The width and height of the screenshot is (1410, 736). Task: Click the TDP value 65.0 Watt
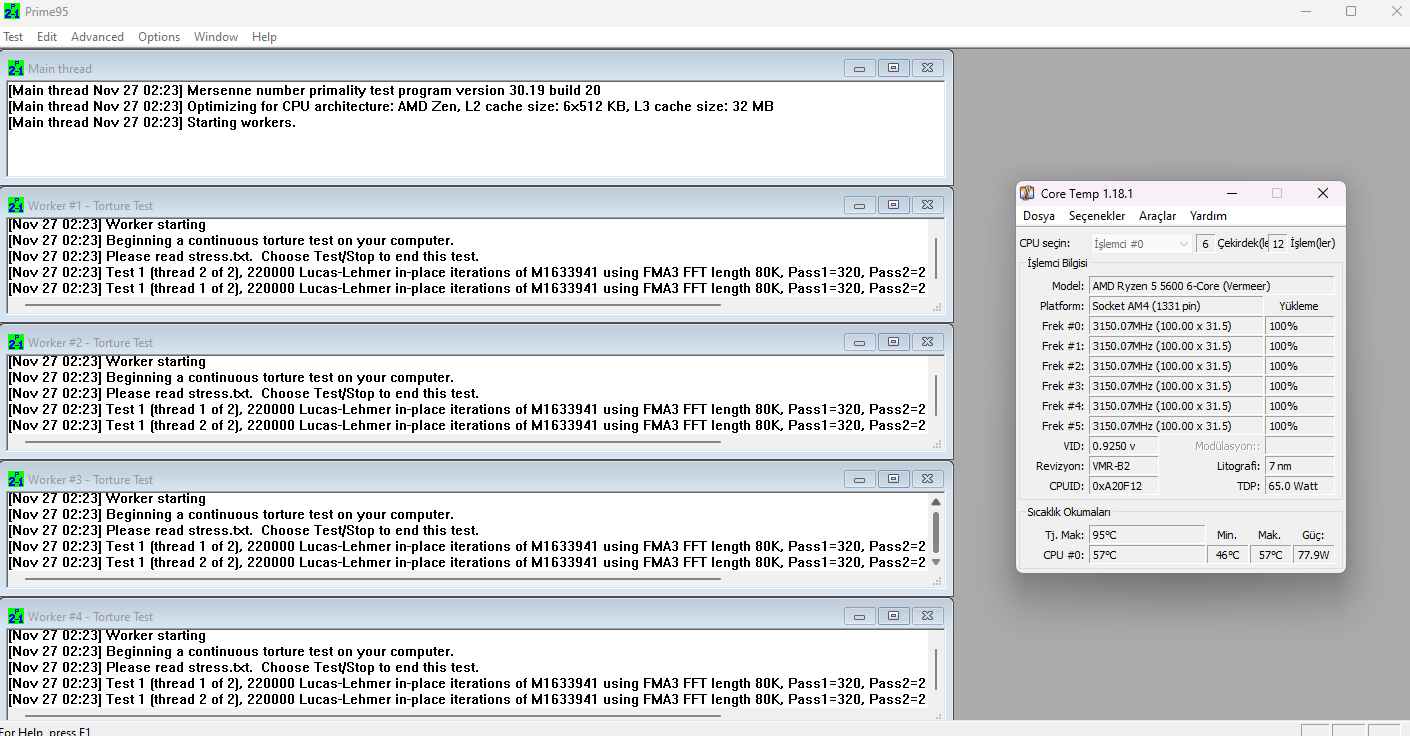coord(1299,486)
